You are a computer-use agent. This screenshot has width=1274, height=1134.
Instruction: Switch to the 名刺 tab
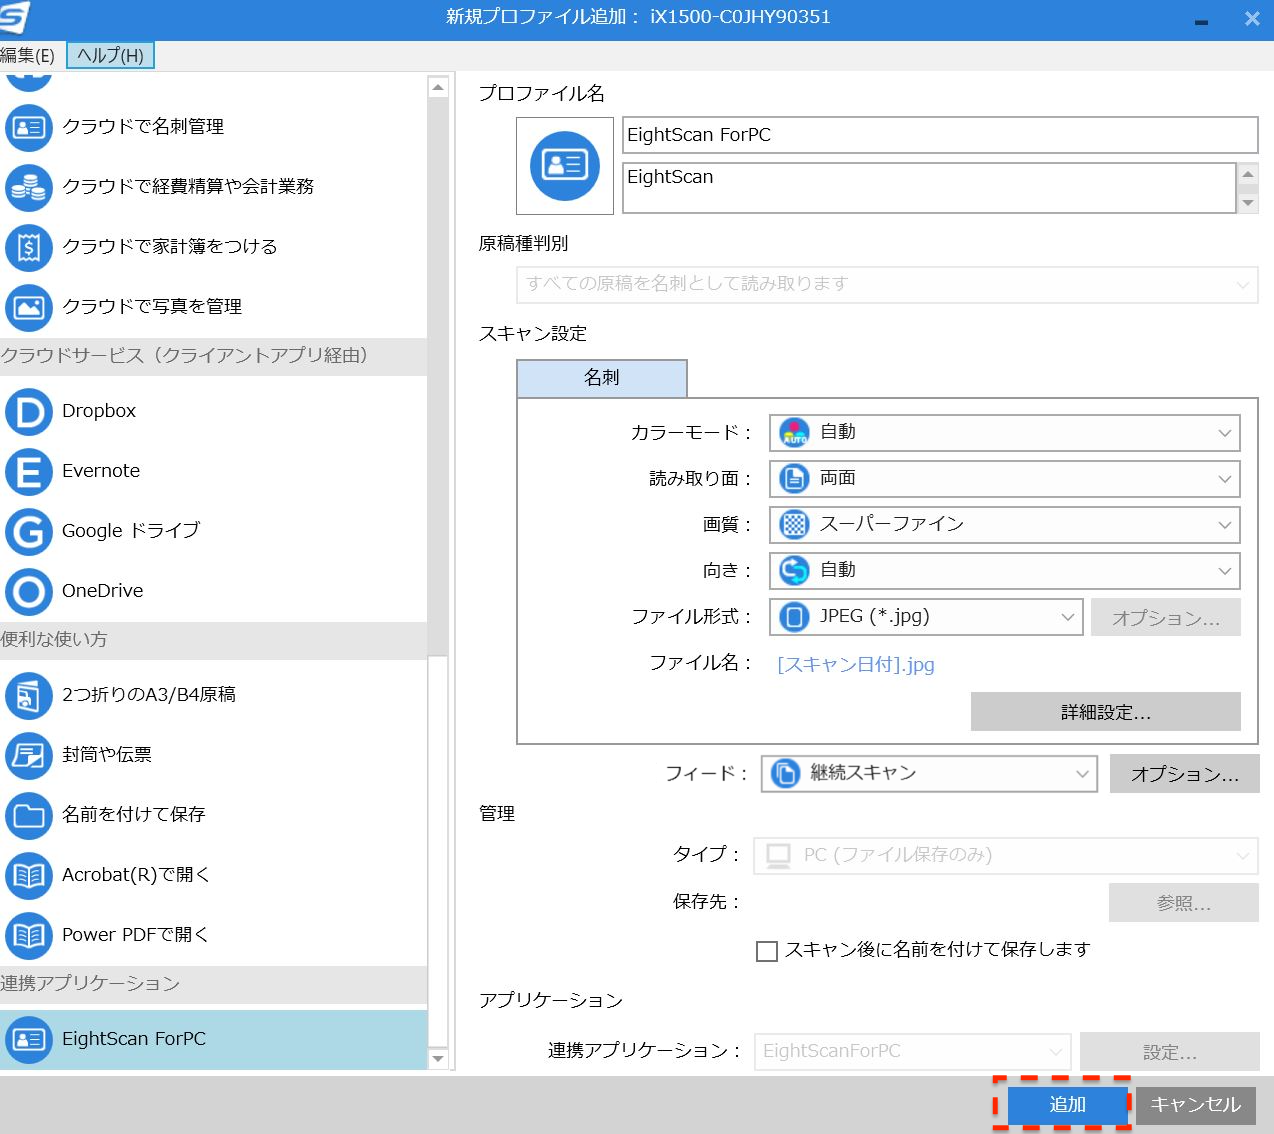pyautogui.click(x=602, y=378)
